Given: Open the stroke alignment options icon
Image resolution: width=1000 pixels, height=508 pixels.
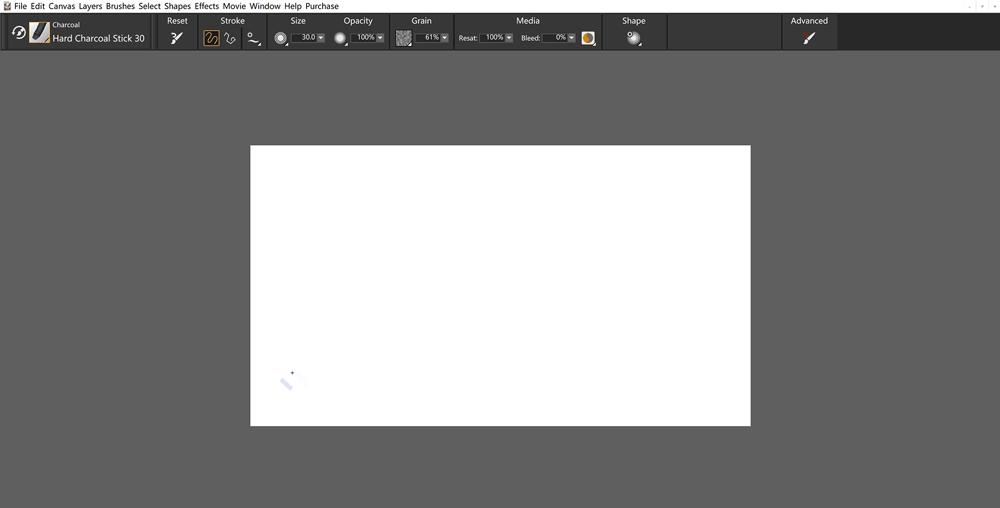Looking at the screenshot, I should (x=253, y=38).
